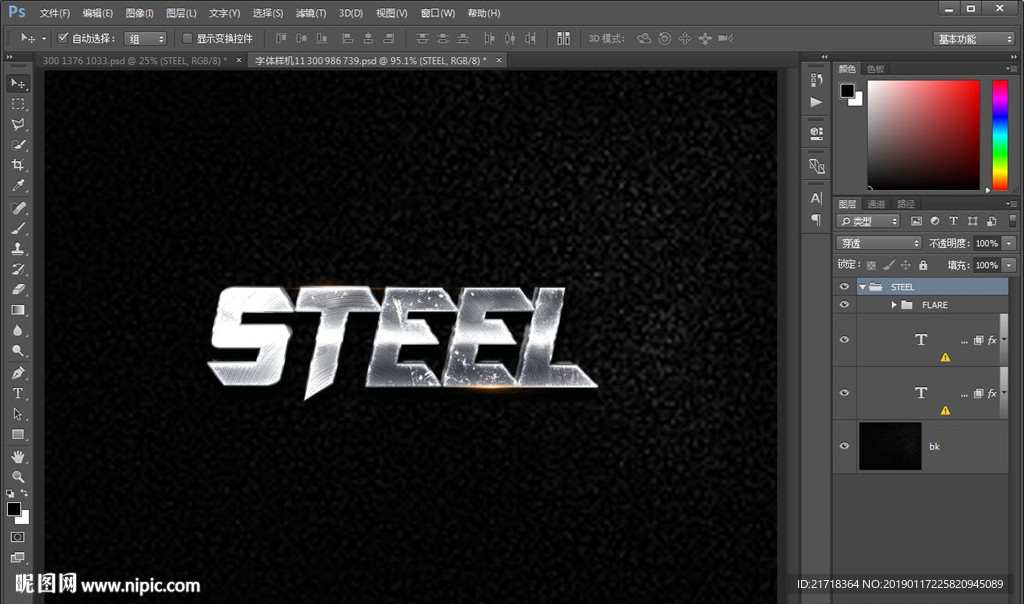Open the Paragraph panel icon
The height and width of the screenshot is (604, 1024).
pos(816,219)
